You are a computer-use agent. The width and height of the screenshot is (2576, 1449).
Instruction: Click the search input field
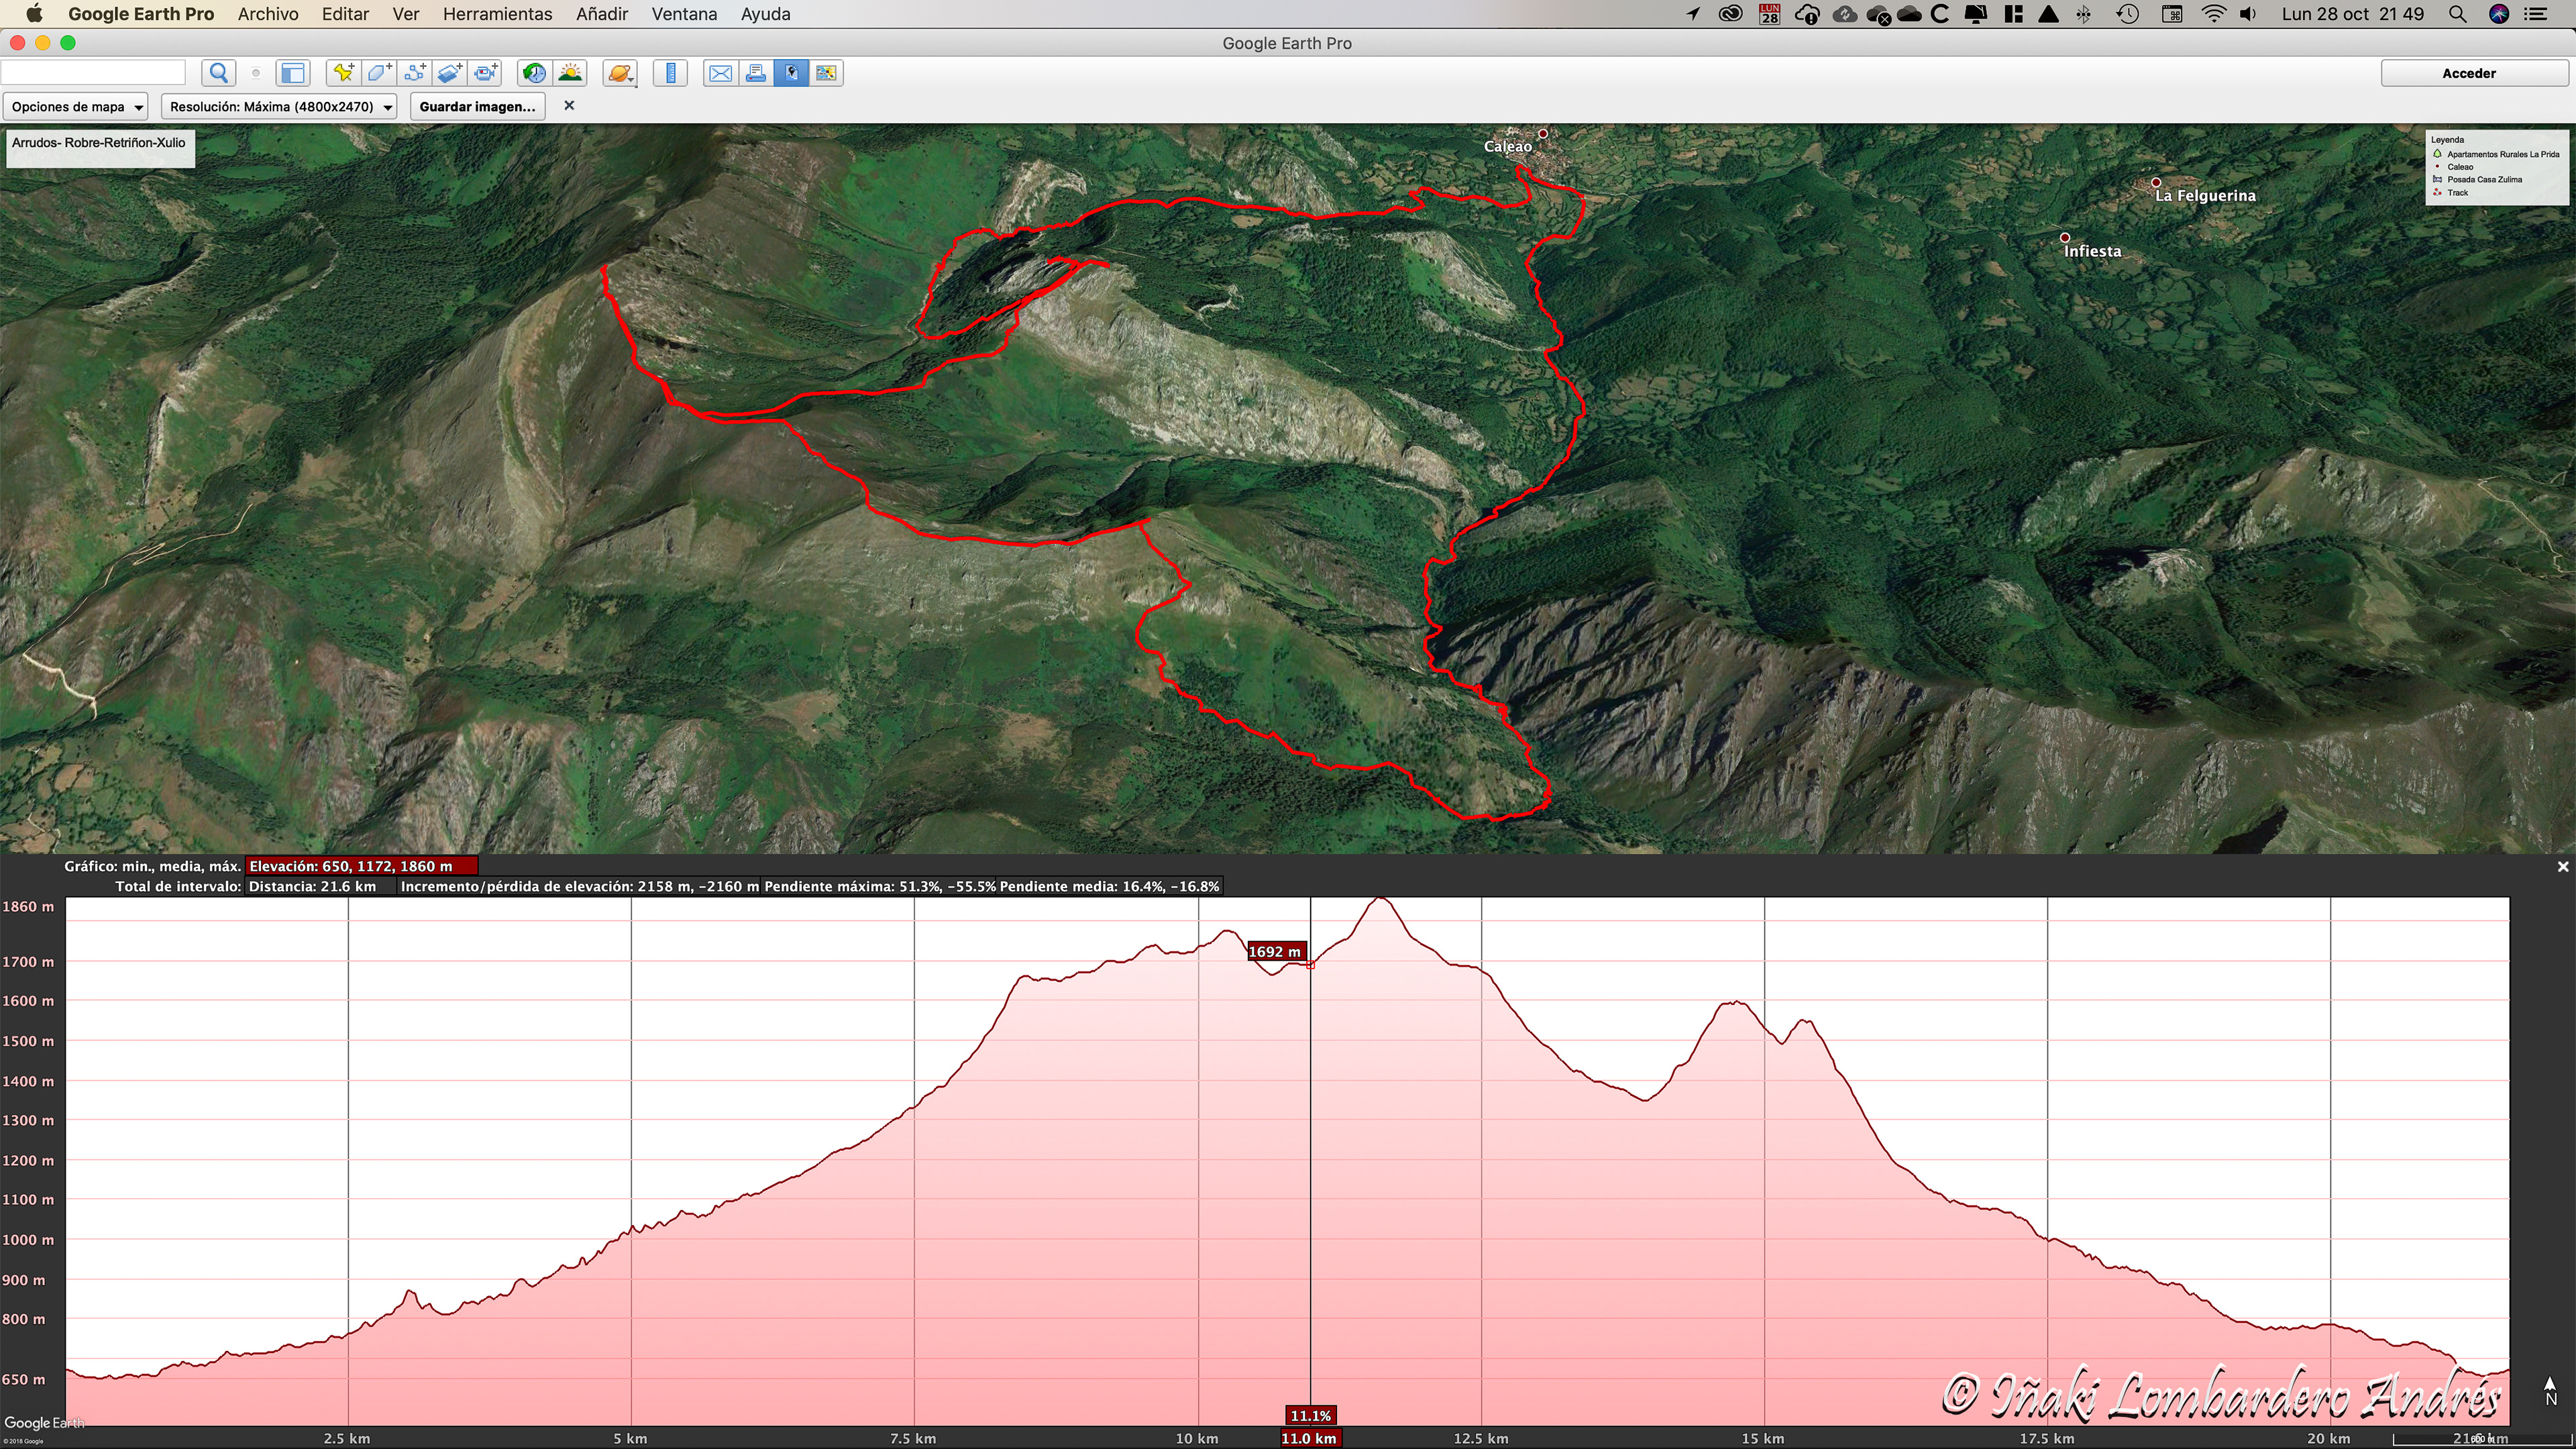[93, 72]
